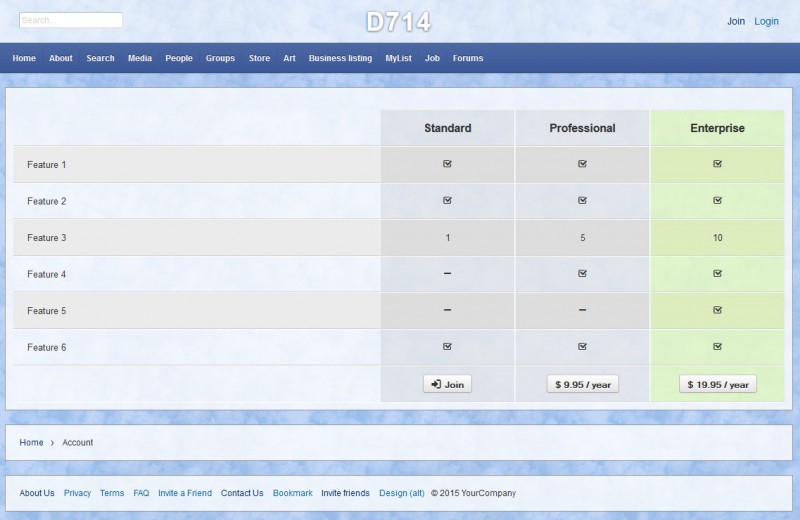Click the Feature 2 row label
Screen dimensions: 800x520
click(46, 201)
